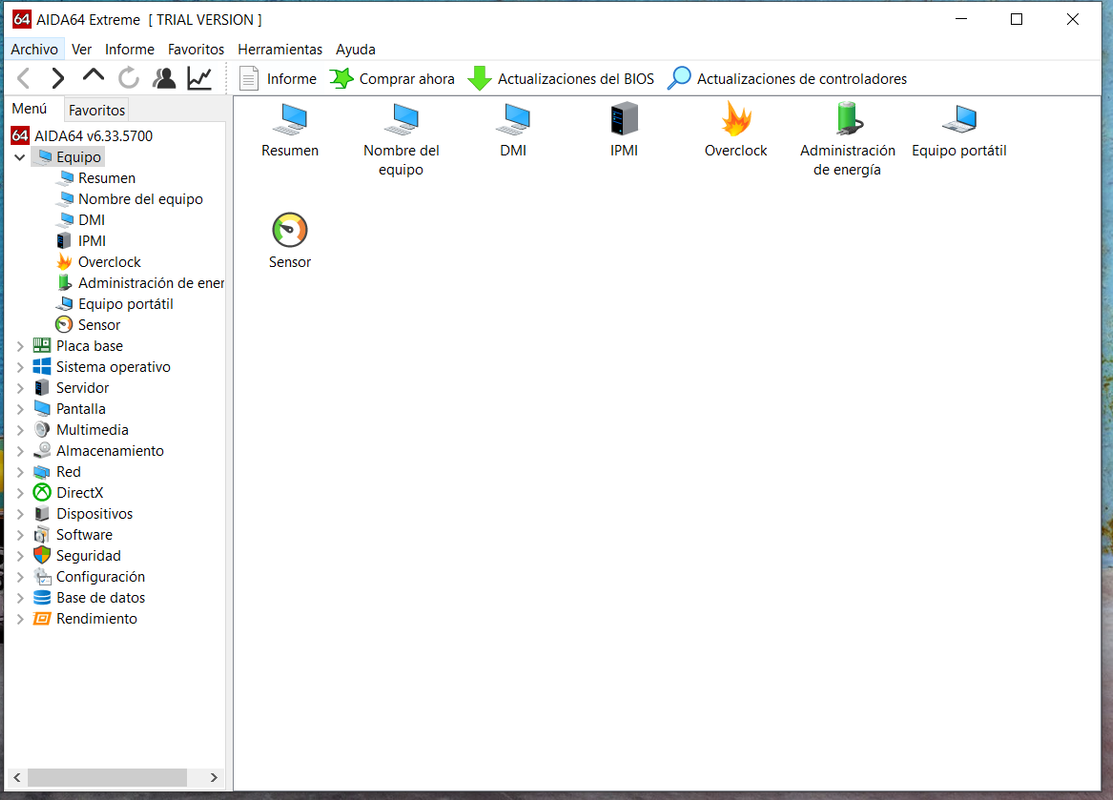
Task: Open Nombre del equipo icon in main pane
Action: coord(401,139)
